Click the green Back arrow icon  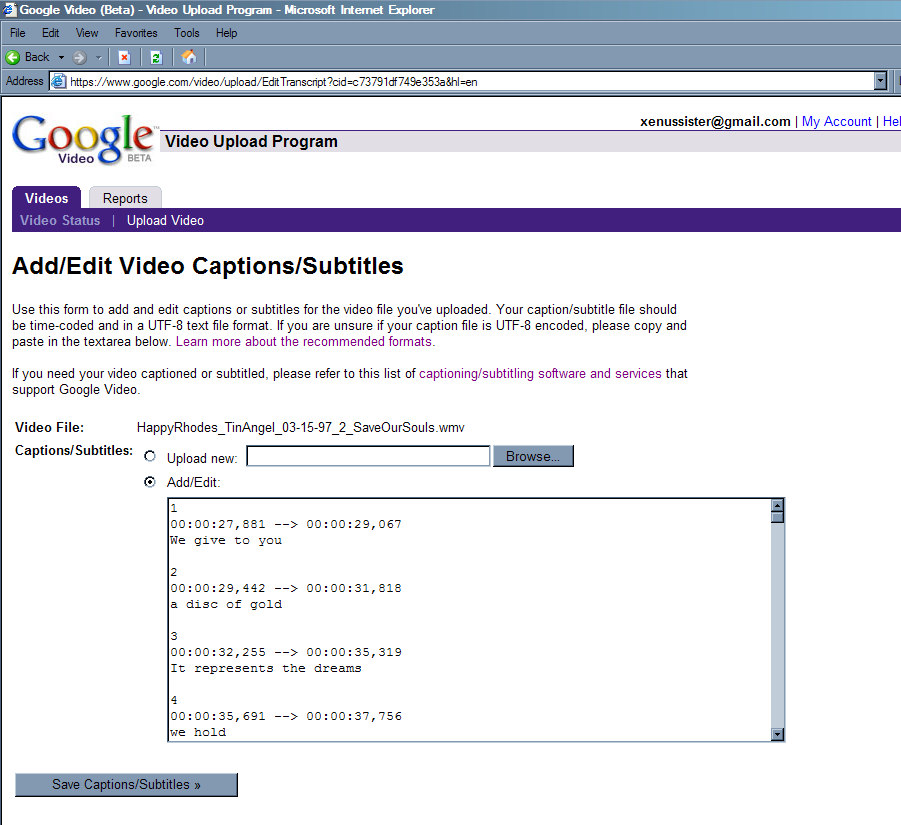[x=13, y=57]
